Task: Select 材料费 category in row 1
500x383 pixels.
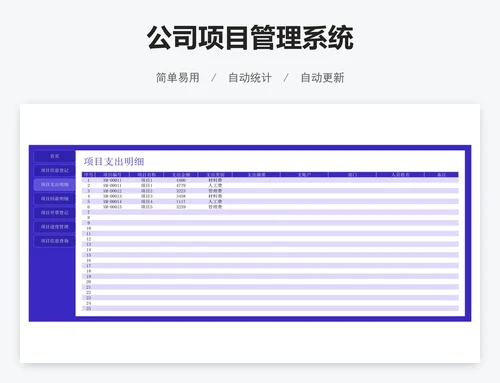Action: point(215,180)
